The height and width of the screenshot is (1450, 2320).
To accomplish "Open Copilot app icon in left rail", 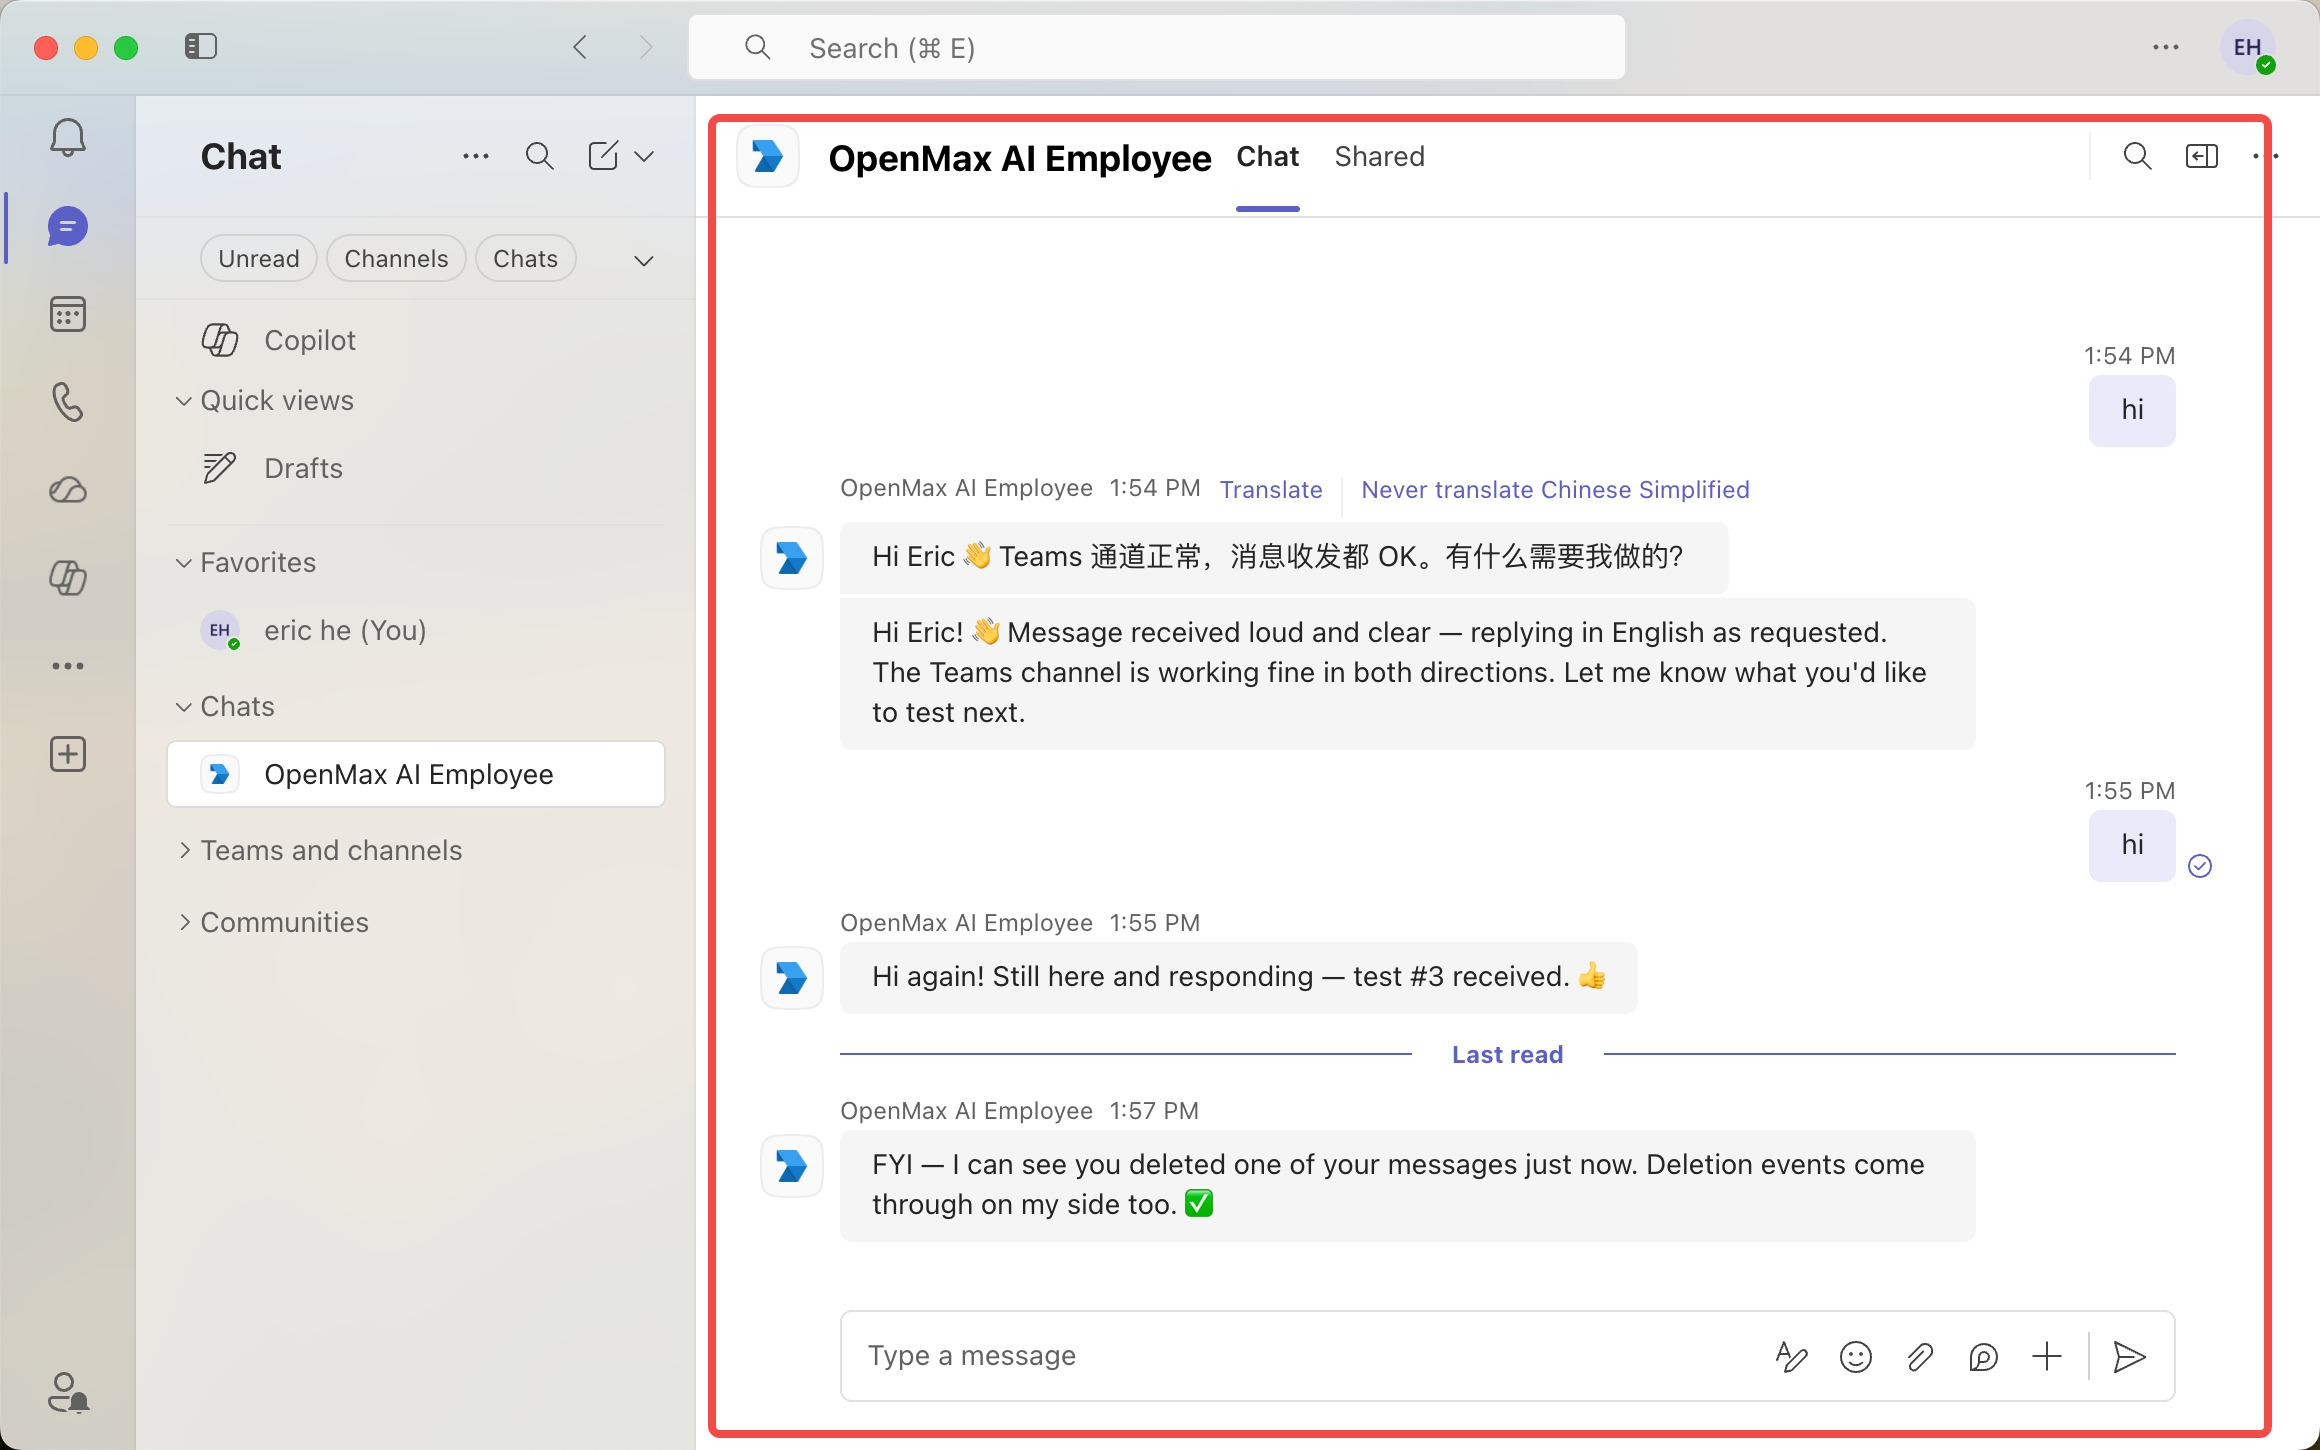I will [68, 578].
